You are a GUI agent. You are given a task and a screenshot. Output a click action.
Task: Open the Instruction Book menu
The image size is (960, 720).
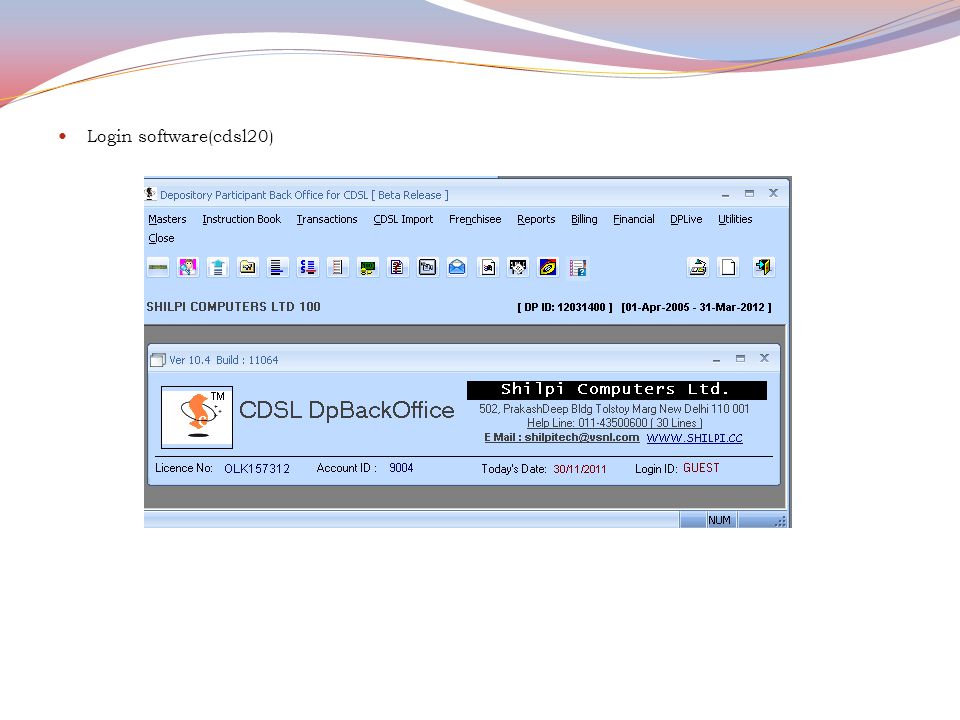point(241,219)
